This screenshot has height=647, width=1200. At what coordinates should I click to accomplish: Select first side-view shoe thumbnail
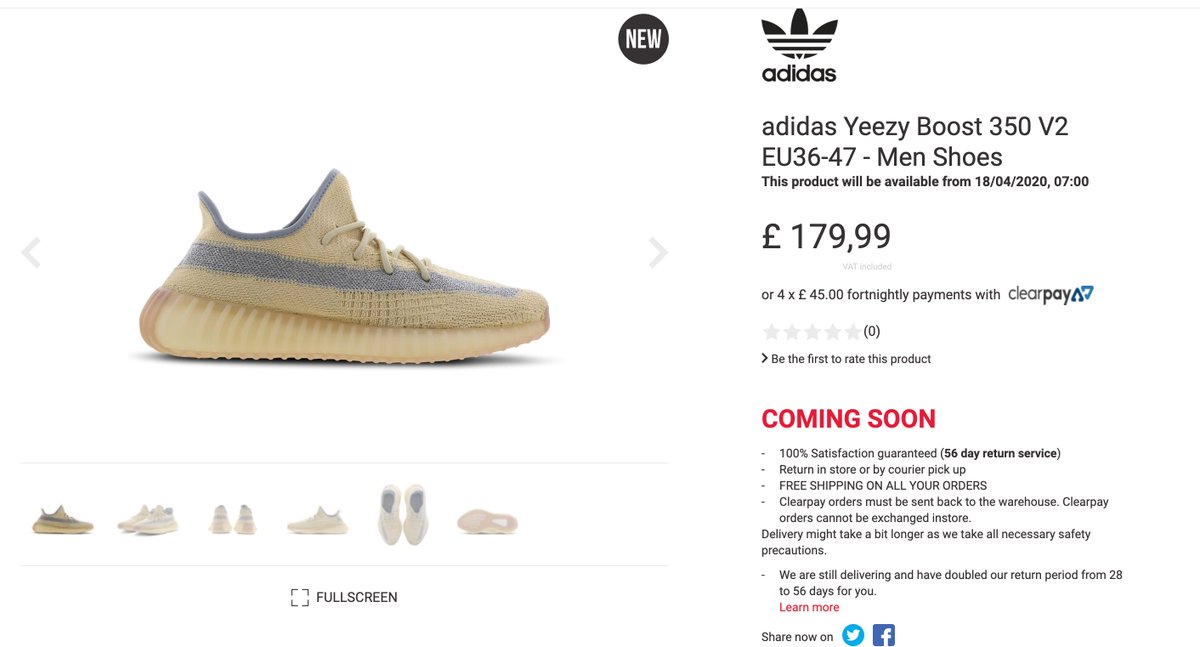tap(63, 519)
